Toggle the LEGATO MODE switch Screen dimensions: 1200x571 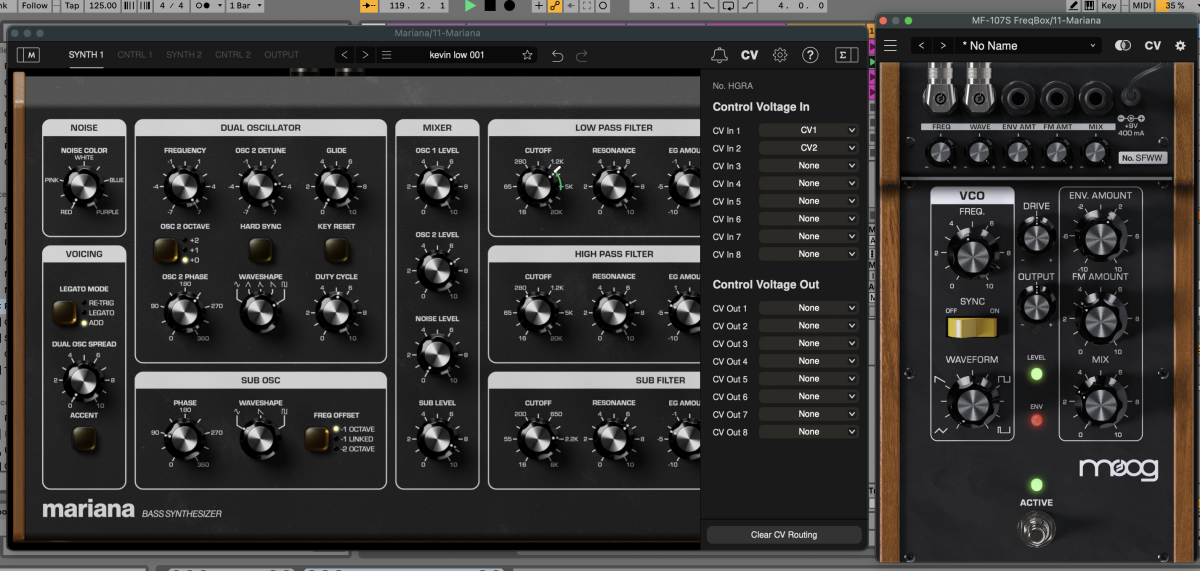(x=66, y=314)
